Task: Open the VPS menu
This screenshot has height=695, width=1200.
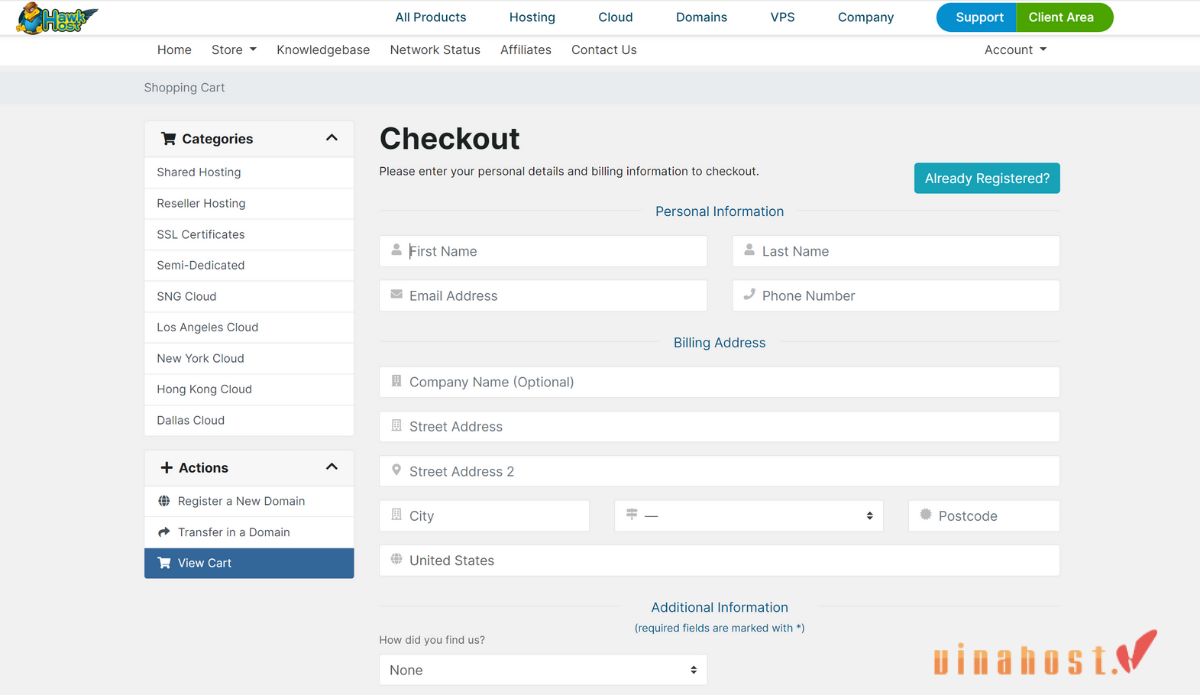Action: [783, 17]
